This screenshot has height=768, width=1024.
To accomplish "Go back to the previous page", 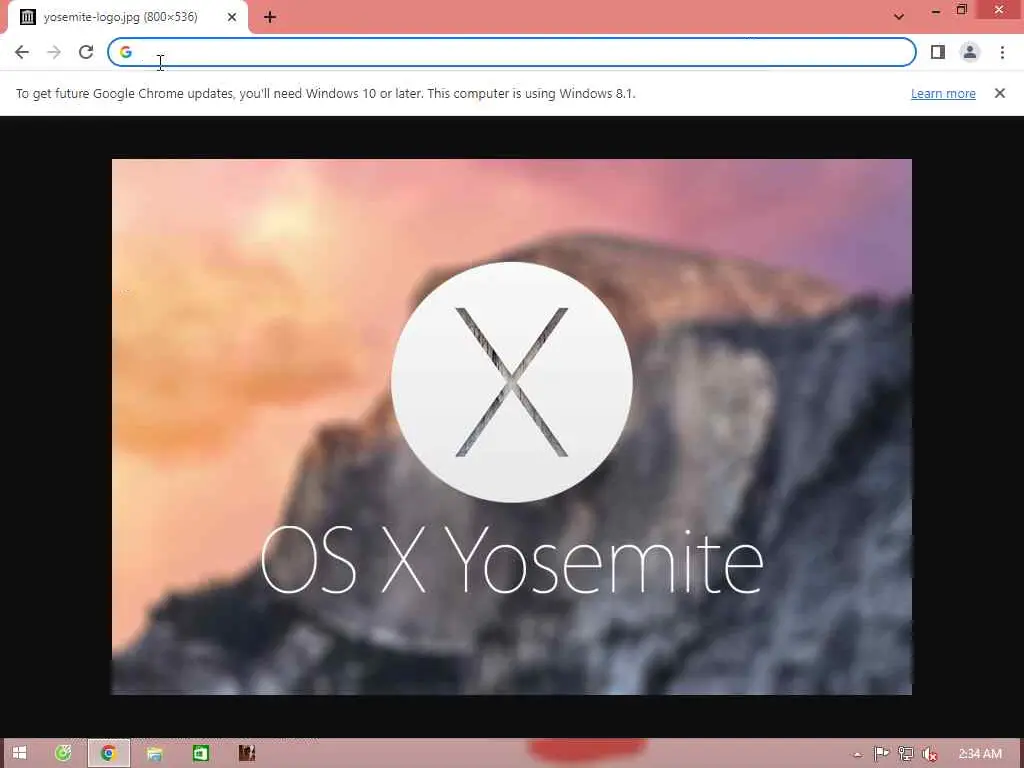I will 22,52.
